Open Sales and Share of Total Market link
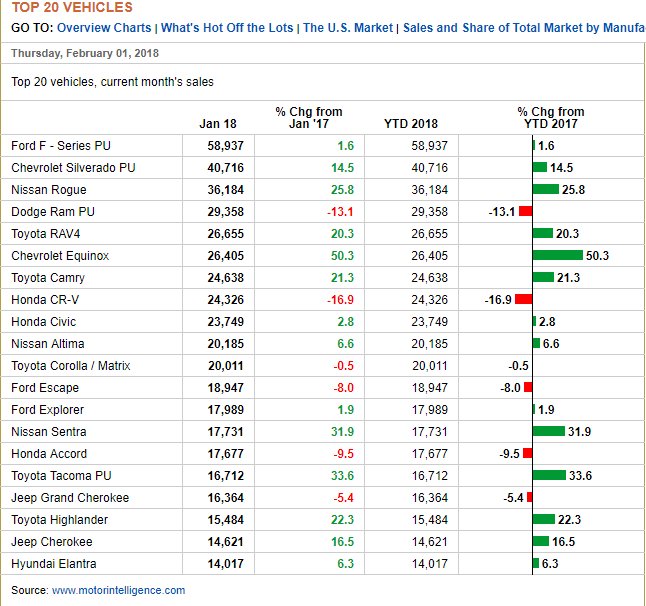The image size is (646, 606). pyautogui.click(x=524, y=28)
